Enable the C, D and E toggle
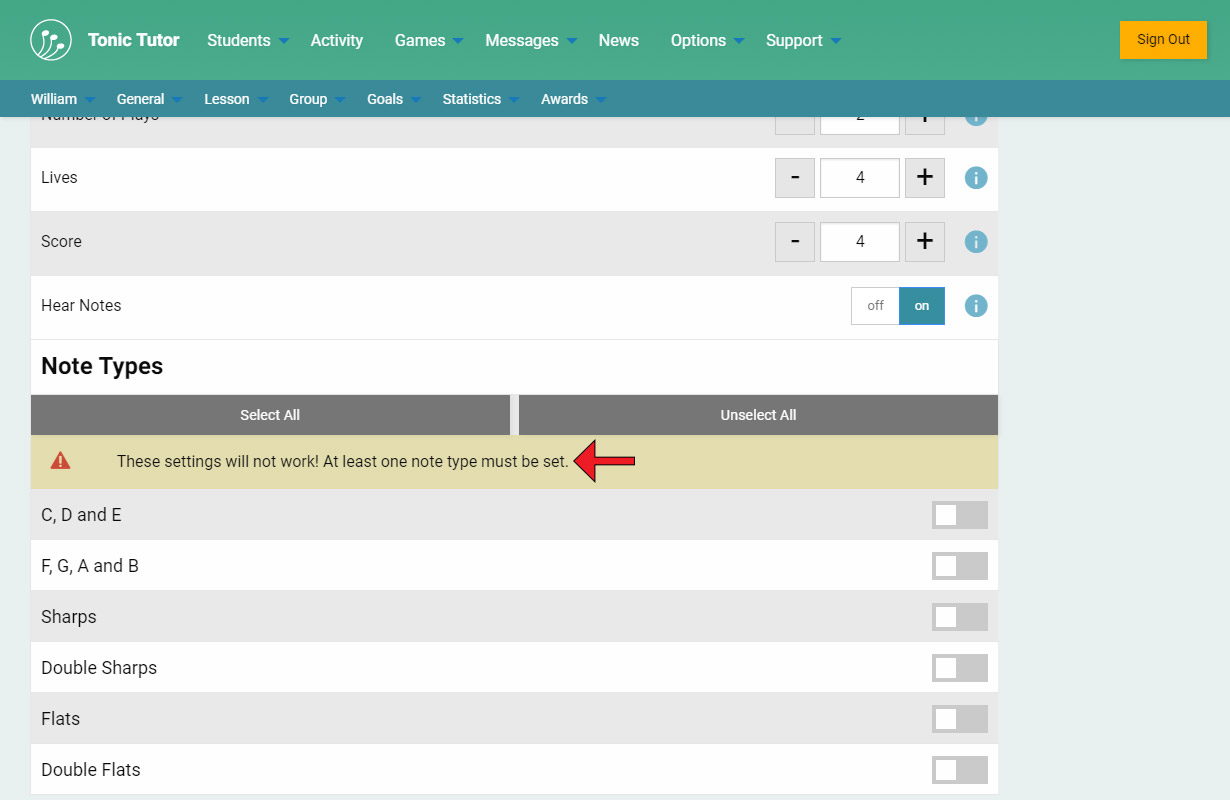 [x=959, y=515]
